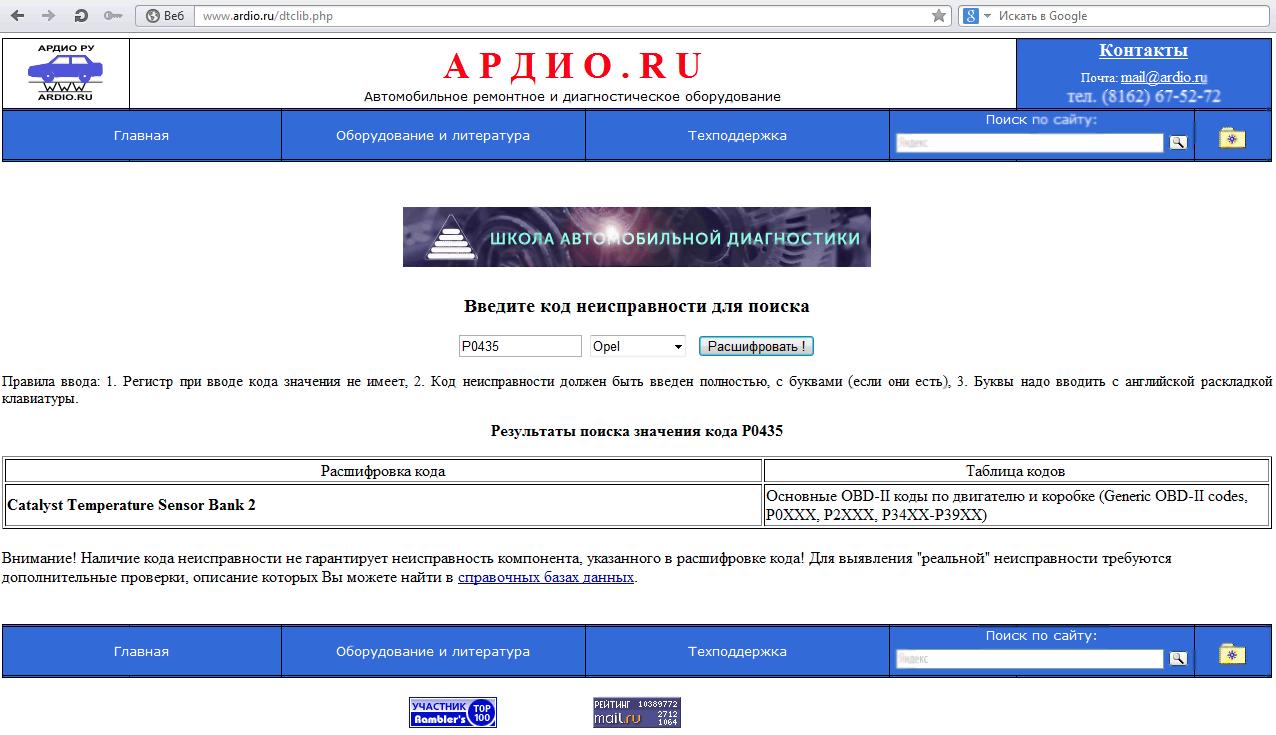Open the Opel manufacturer dropdown
Screen dimensions: 1276x735
pos(638,346)
